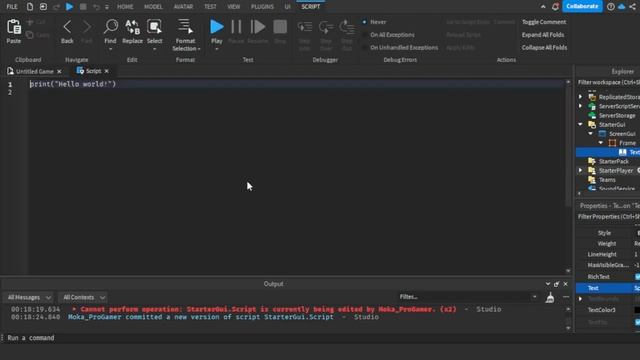Image resolution: width=640 pixels, height=360 pixels.
Task: Click the LineHeight property row
Action: coord(608,254)
